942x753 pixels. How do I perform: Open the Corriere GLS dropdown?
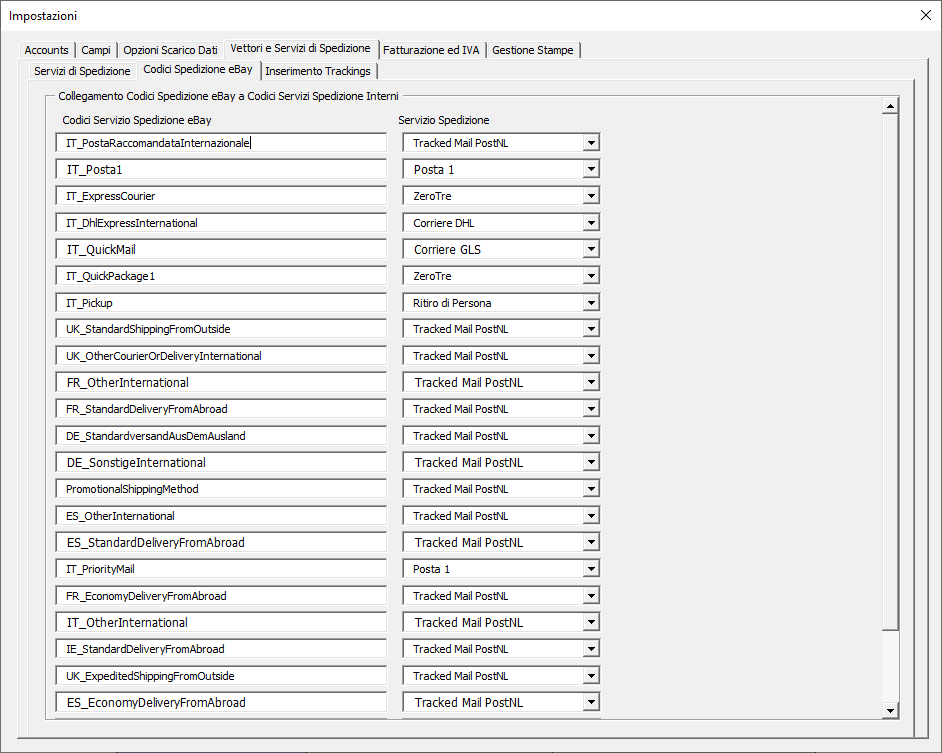pyautogui.click(x=591, y=249)
